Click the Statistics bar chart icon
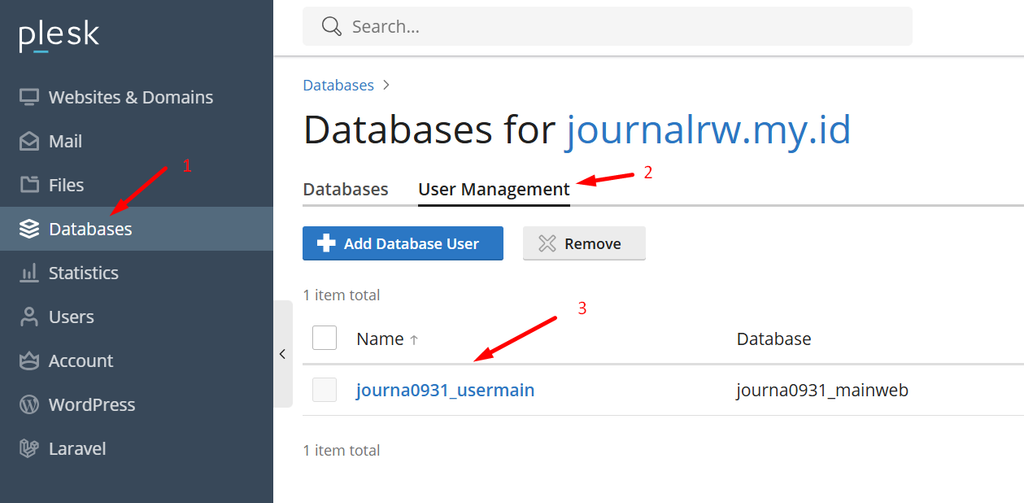This screenshot has width=1024, height=503. pos(29,273)
